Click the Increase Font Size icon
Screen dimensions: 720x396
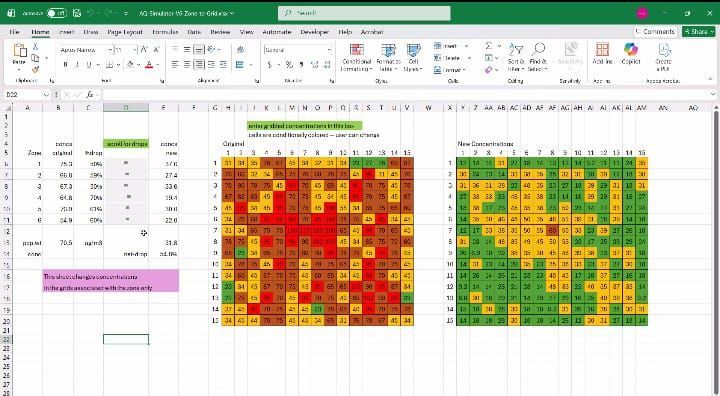[144, 50]
